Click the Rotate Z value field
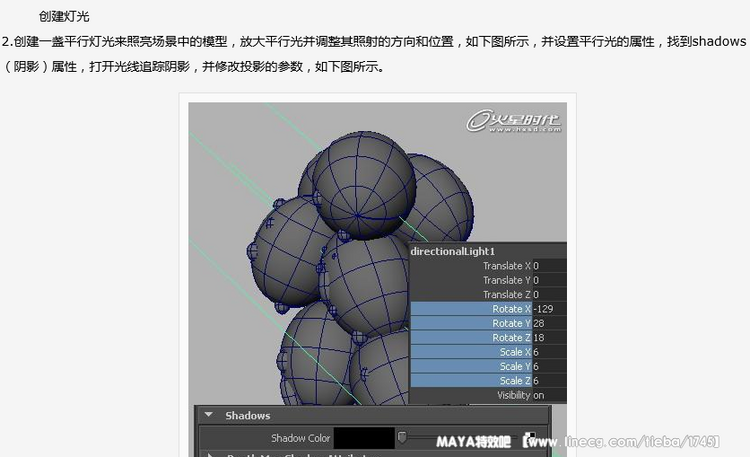The height and width of the screenshot is (457, 750). (x=549, y=338)
